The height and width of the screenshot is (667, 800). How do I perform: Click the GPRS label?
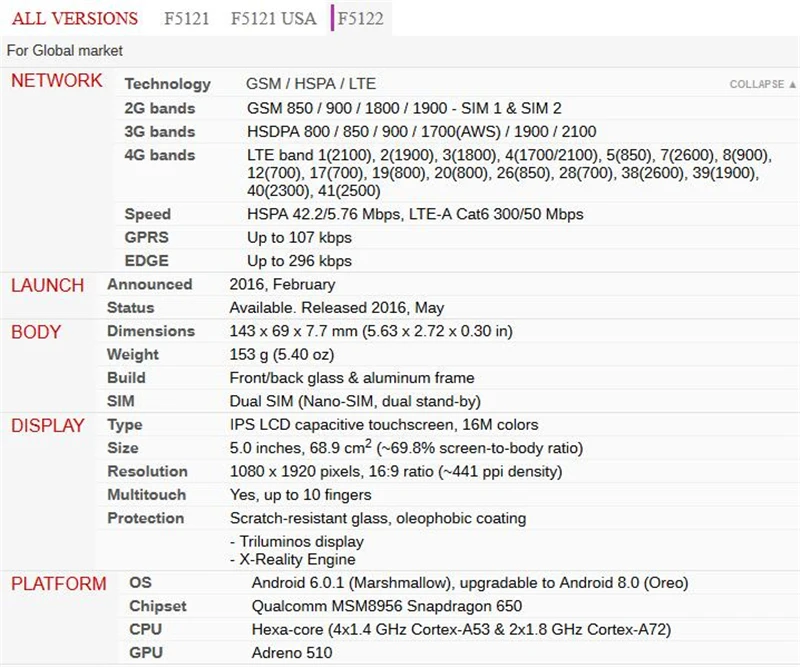[146, 237]
